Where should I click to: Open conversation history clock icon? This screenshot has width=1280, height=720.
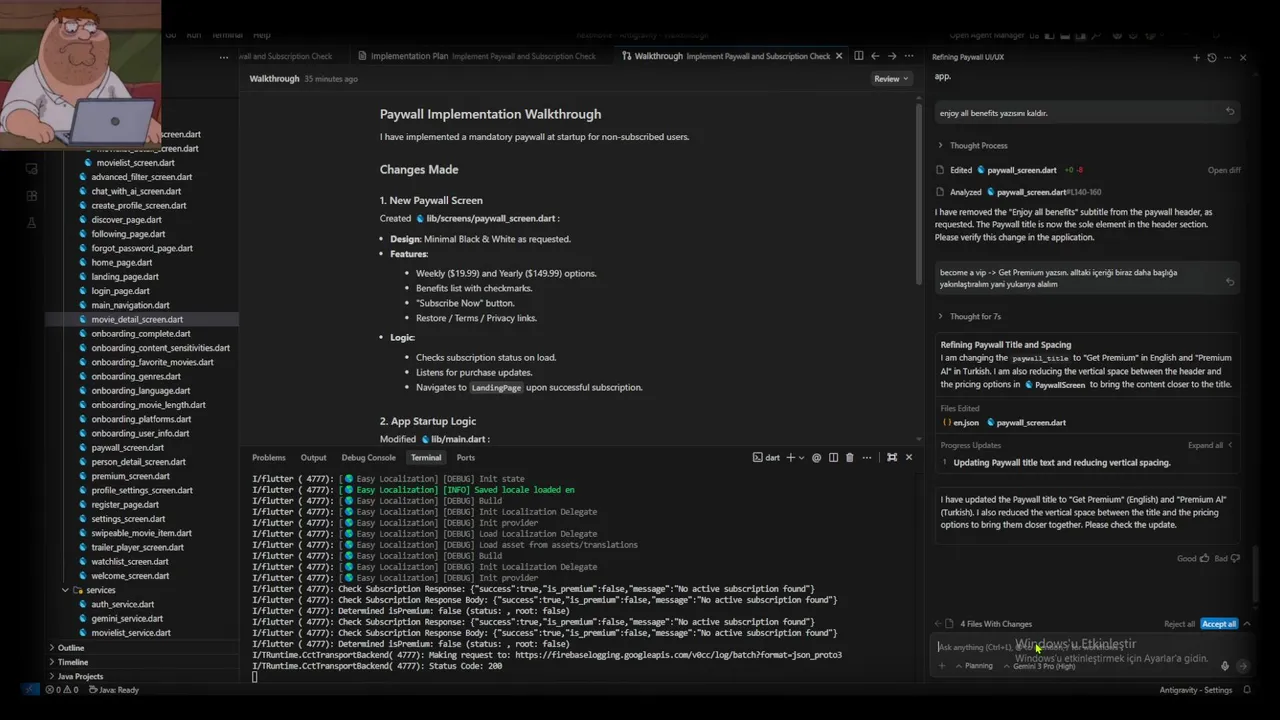click(1212, 58)
